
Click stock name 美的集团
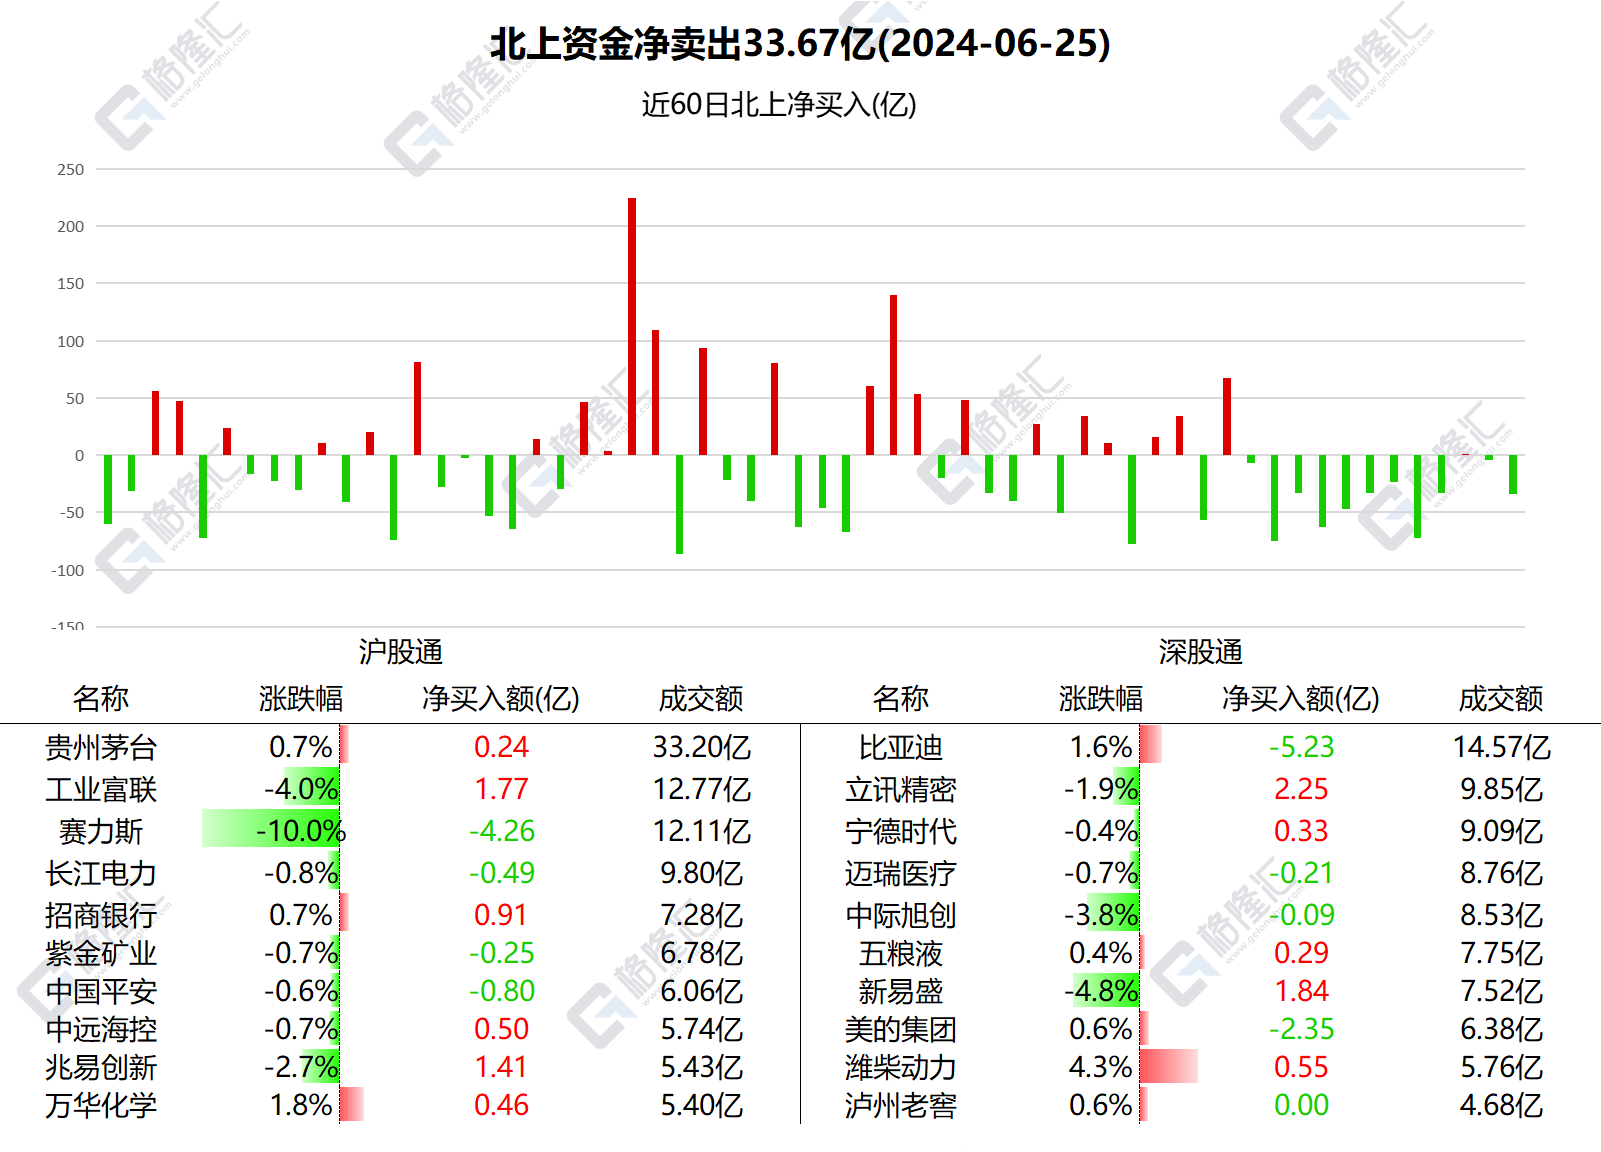pyautogui.click(x=901, y=1029)
